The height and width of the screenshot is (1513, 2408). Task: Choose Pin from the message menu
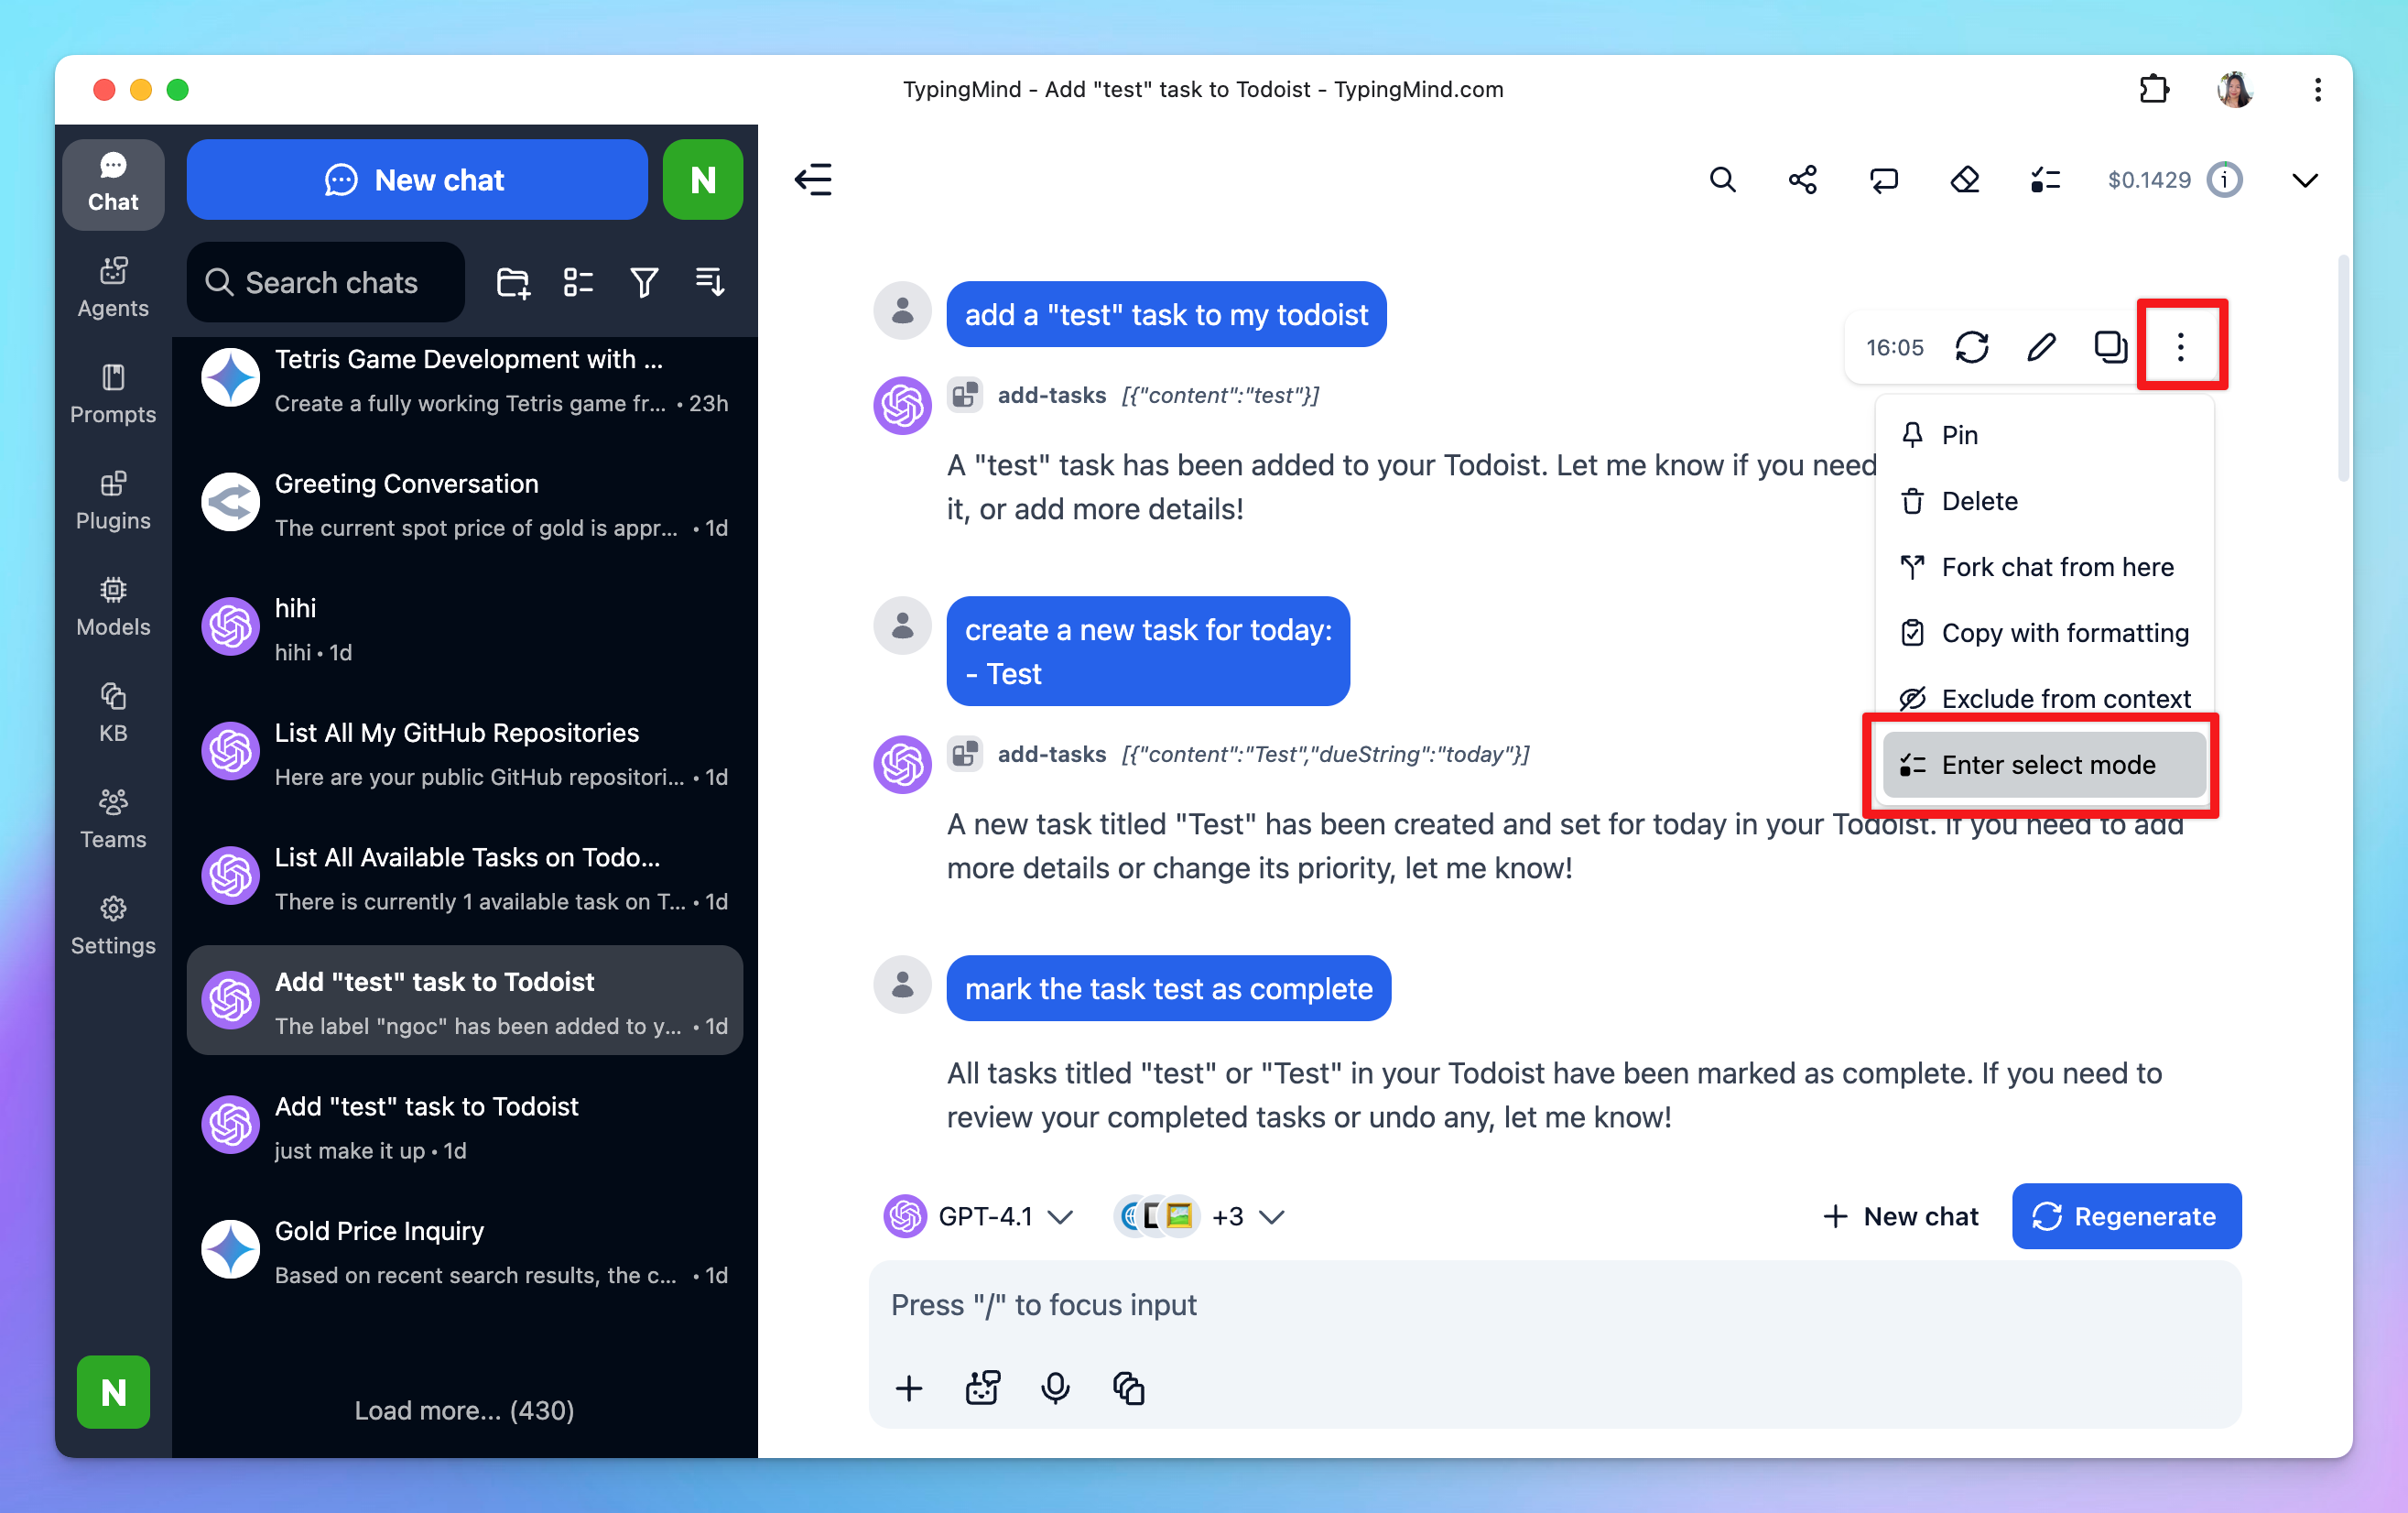[x=2044, y=435]
